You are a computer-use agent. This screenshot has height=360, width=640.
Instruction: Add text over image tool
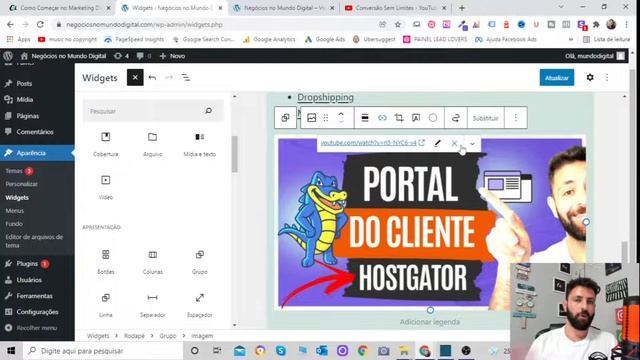click(416, 118)
